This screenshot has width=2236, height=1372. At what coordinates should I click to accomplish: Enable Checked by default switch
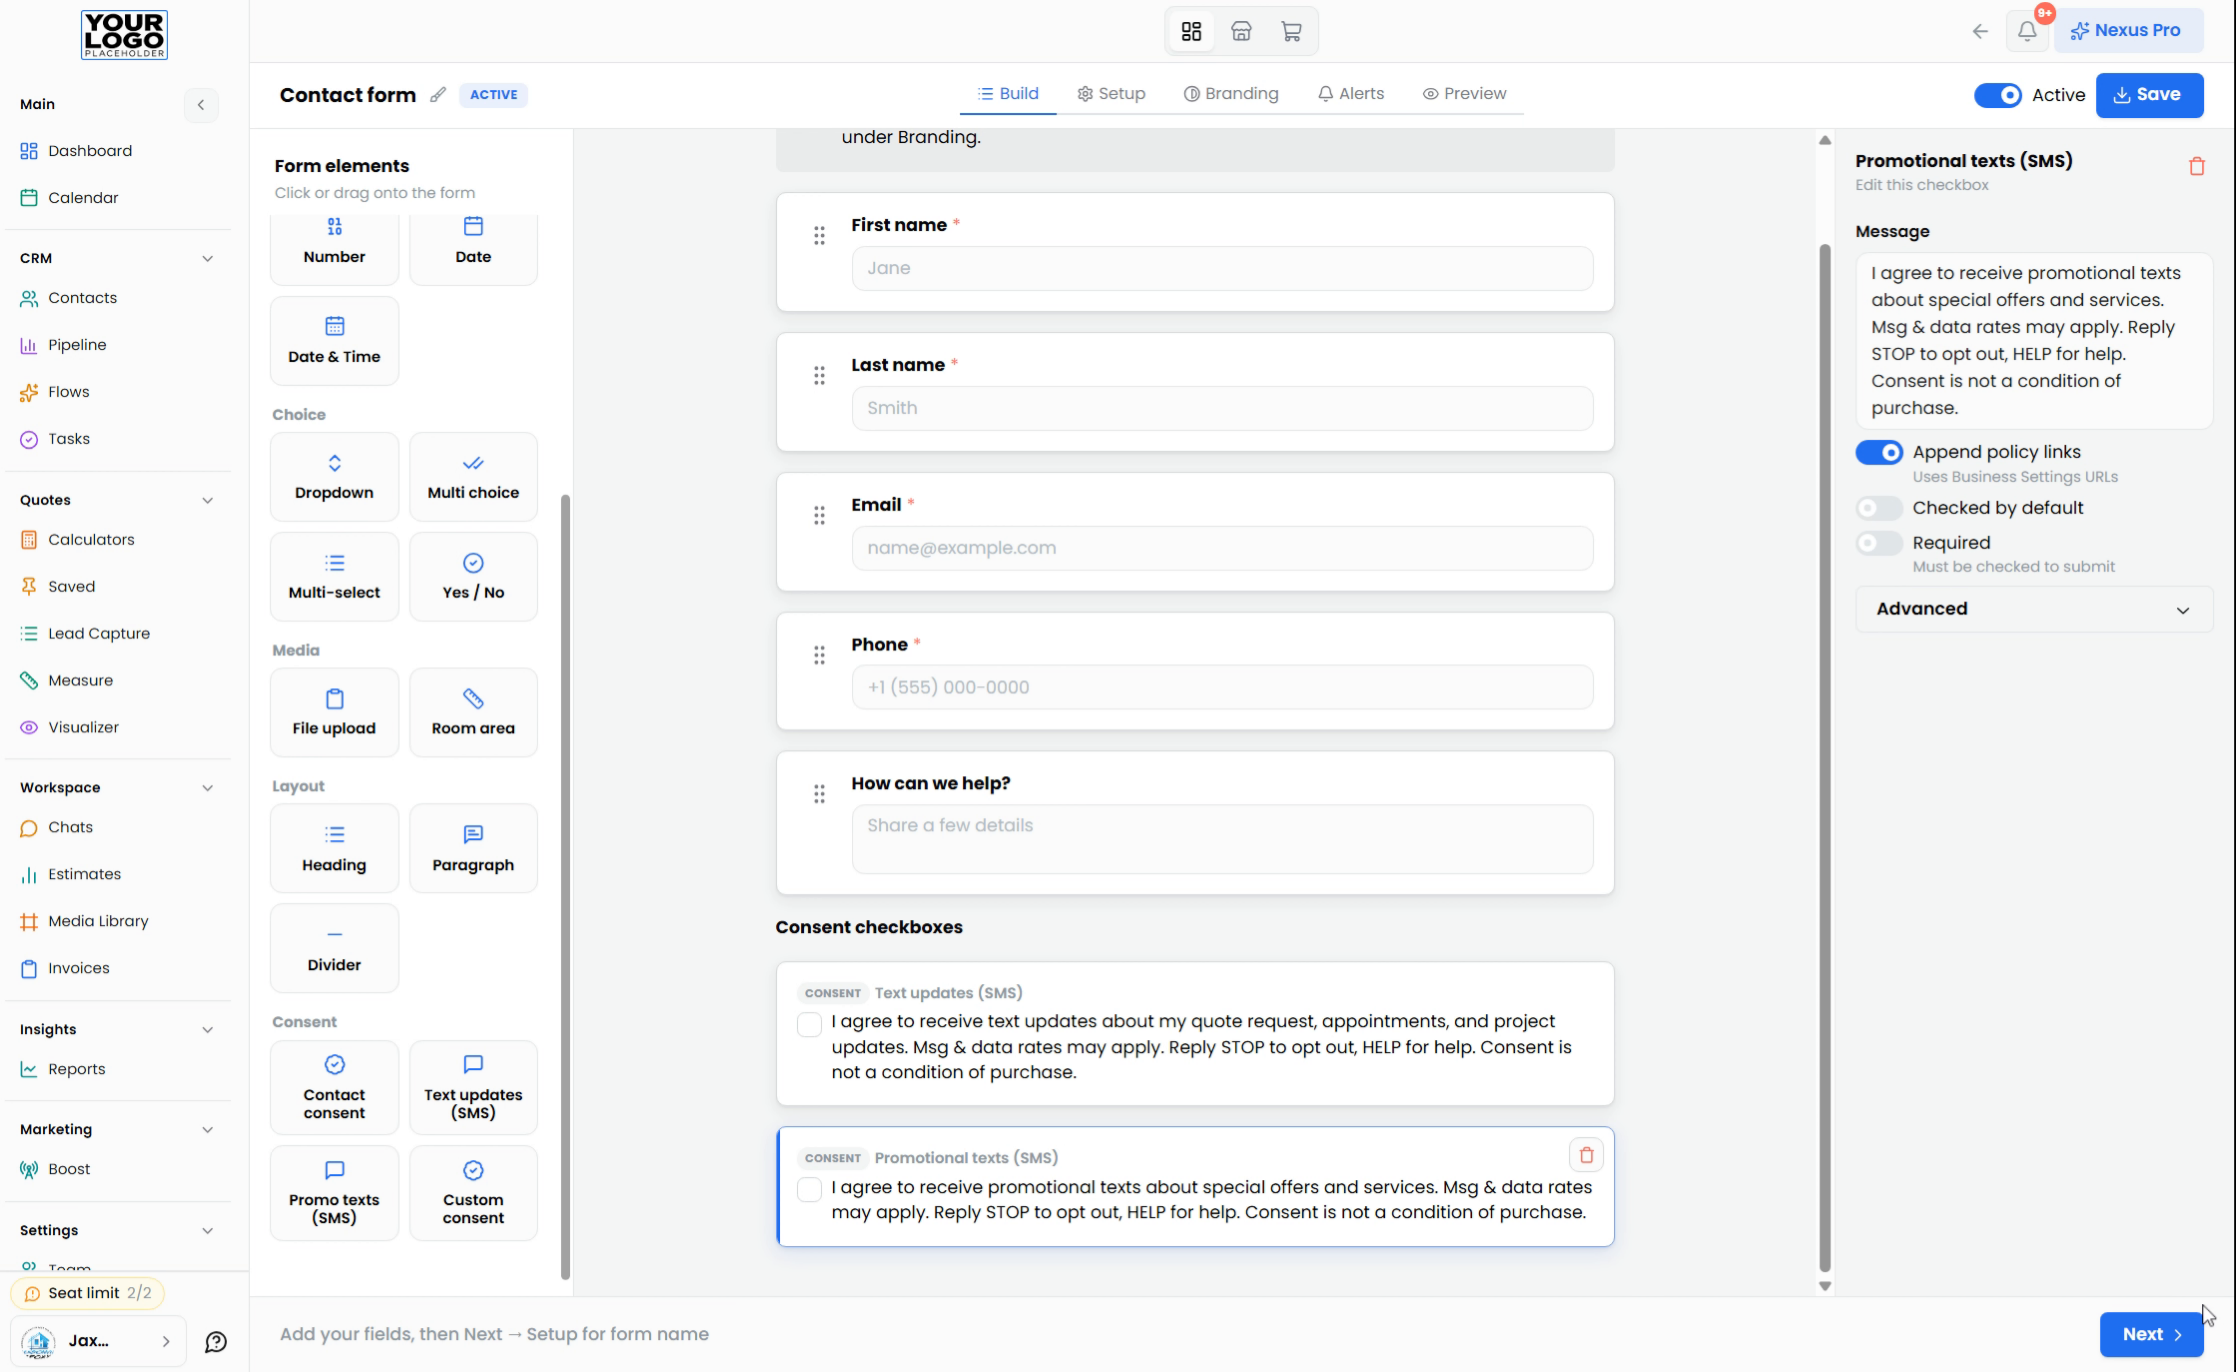(1879, 508)
